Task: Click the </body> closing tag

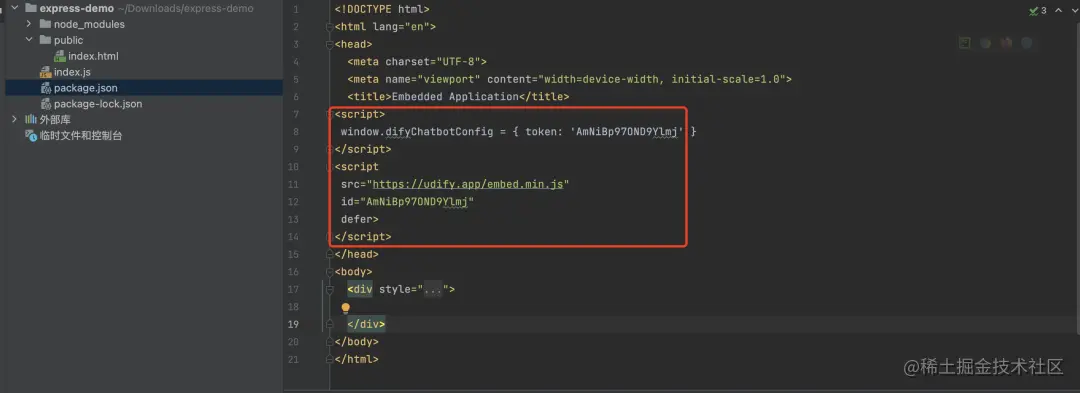Action: coord(356,342)
